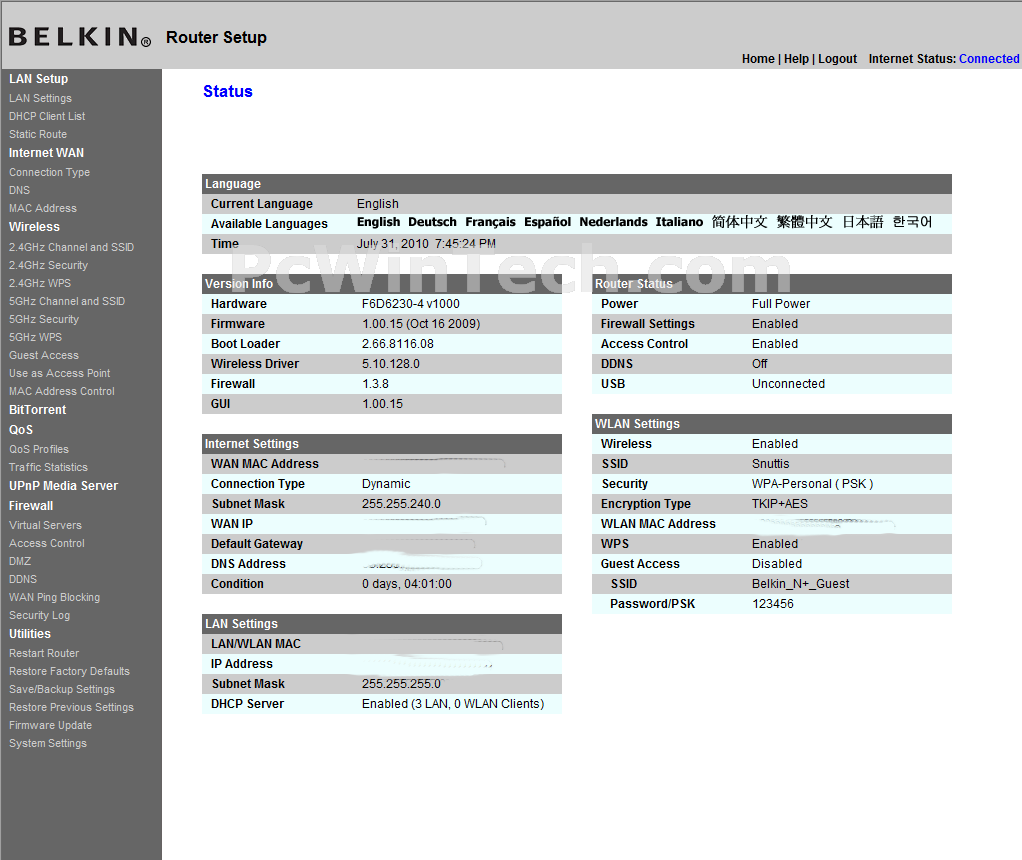Open DNS sidebar link
Screen dimensions: 1022x860
[20, 190]
